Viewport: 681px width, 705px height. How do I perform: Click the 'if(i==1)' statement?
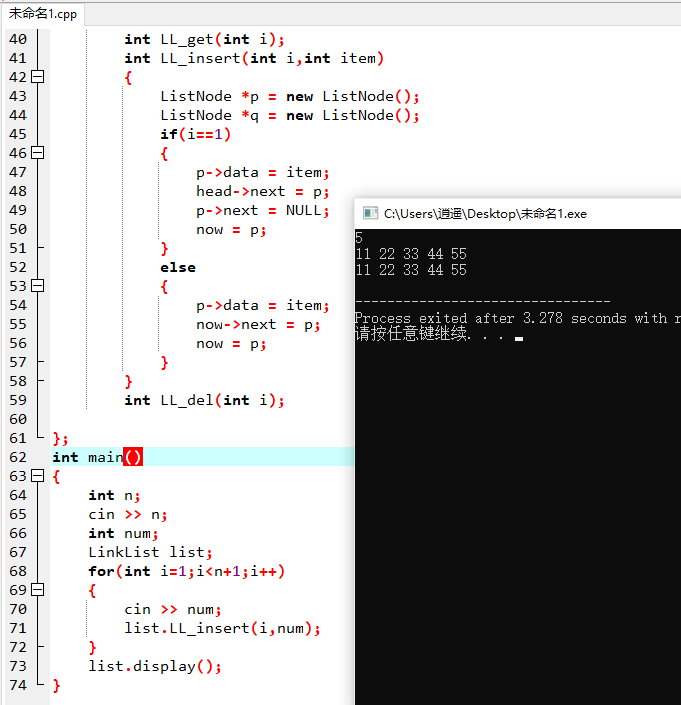(196, 134)
